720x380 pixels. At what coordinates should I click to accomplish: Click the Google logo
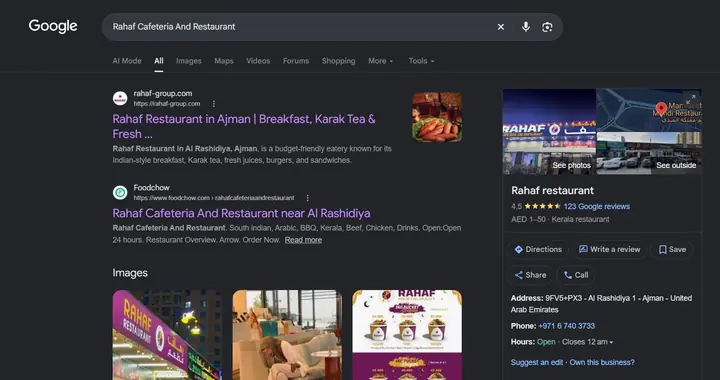(x=53, y=27)
